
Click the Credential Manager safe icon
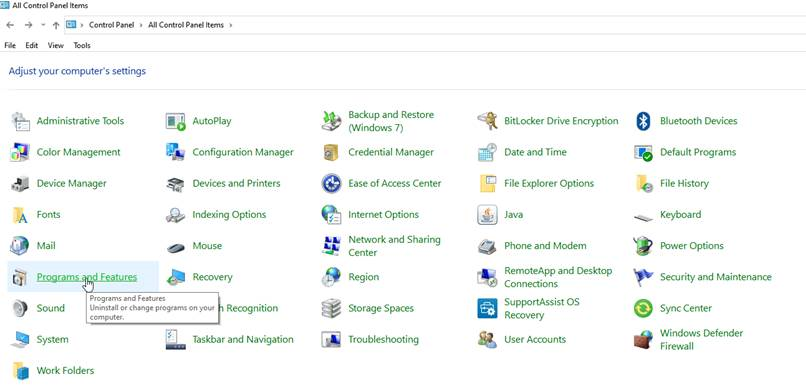pyautogui.click(x=331, y=153)
